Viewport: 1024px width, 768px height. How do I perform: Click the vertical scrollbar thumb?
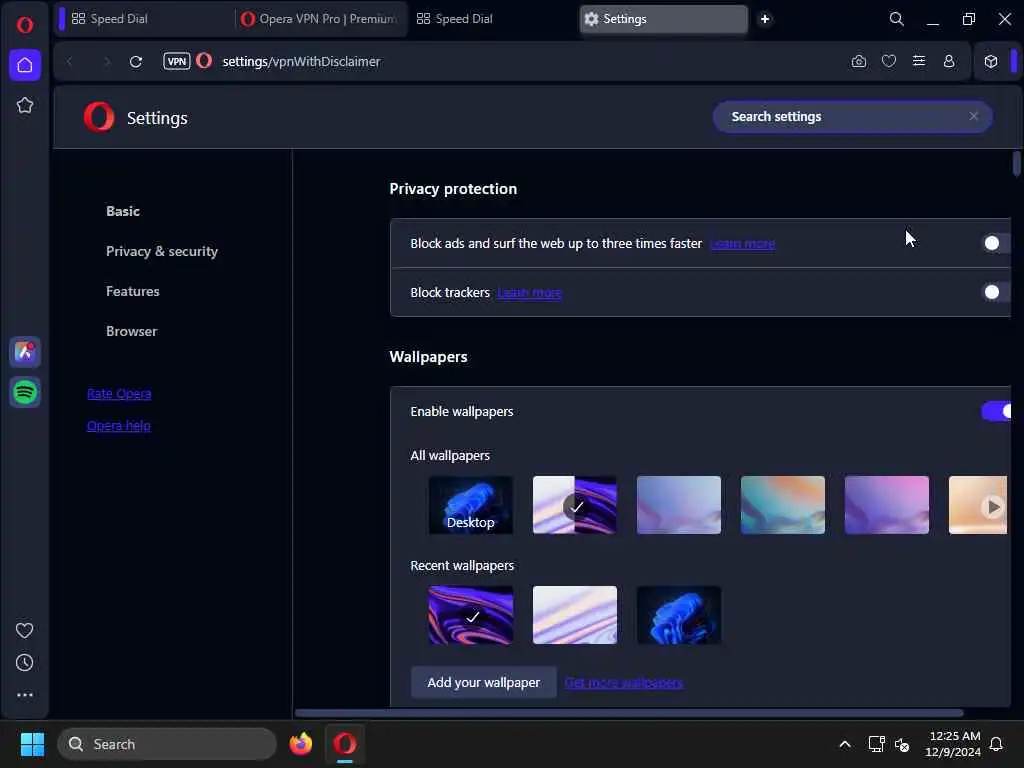(x=1016, y=163)
